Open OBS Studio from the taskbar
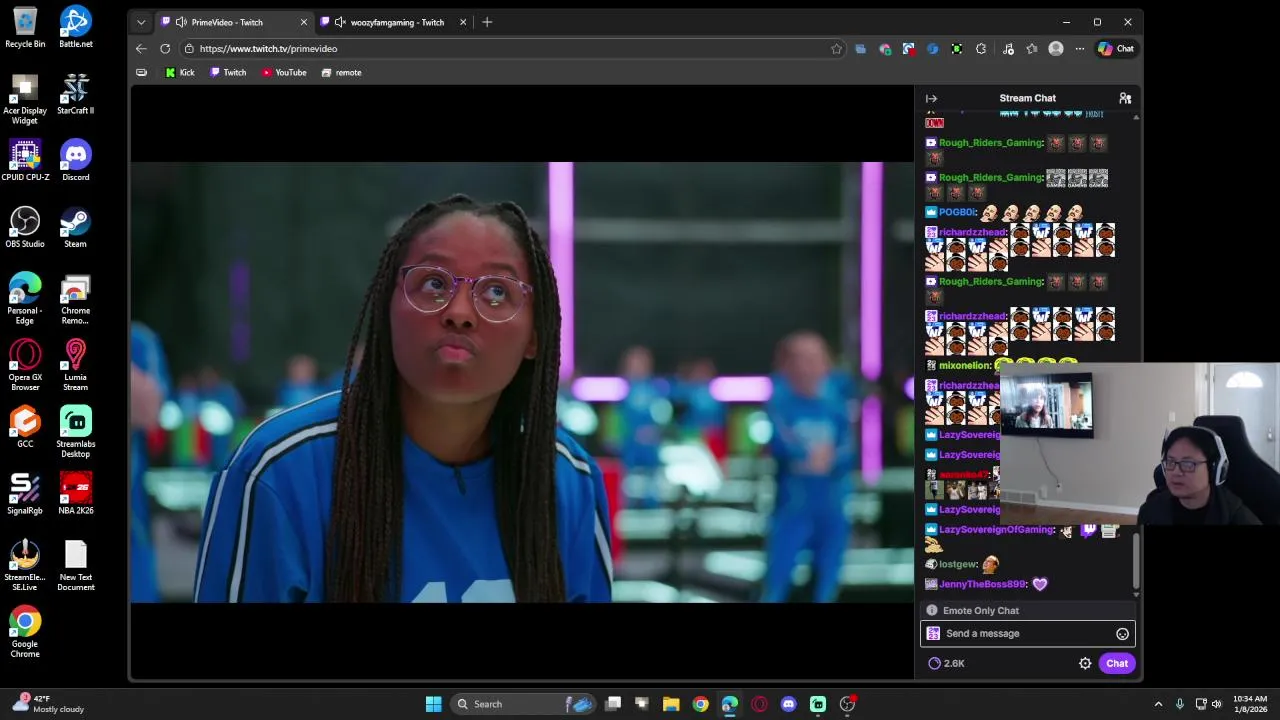The height and width of the screenshot is (720, 1280). [847, 704]
